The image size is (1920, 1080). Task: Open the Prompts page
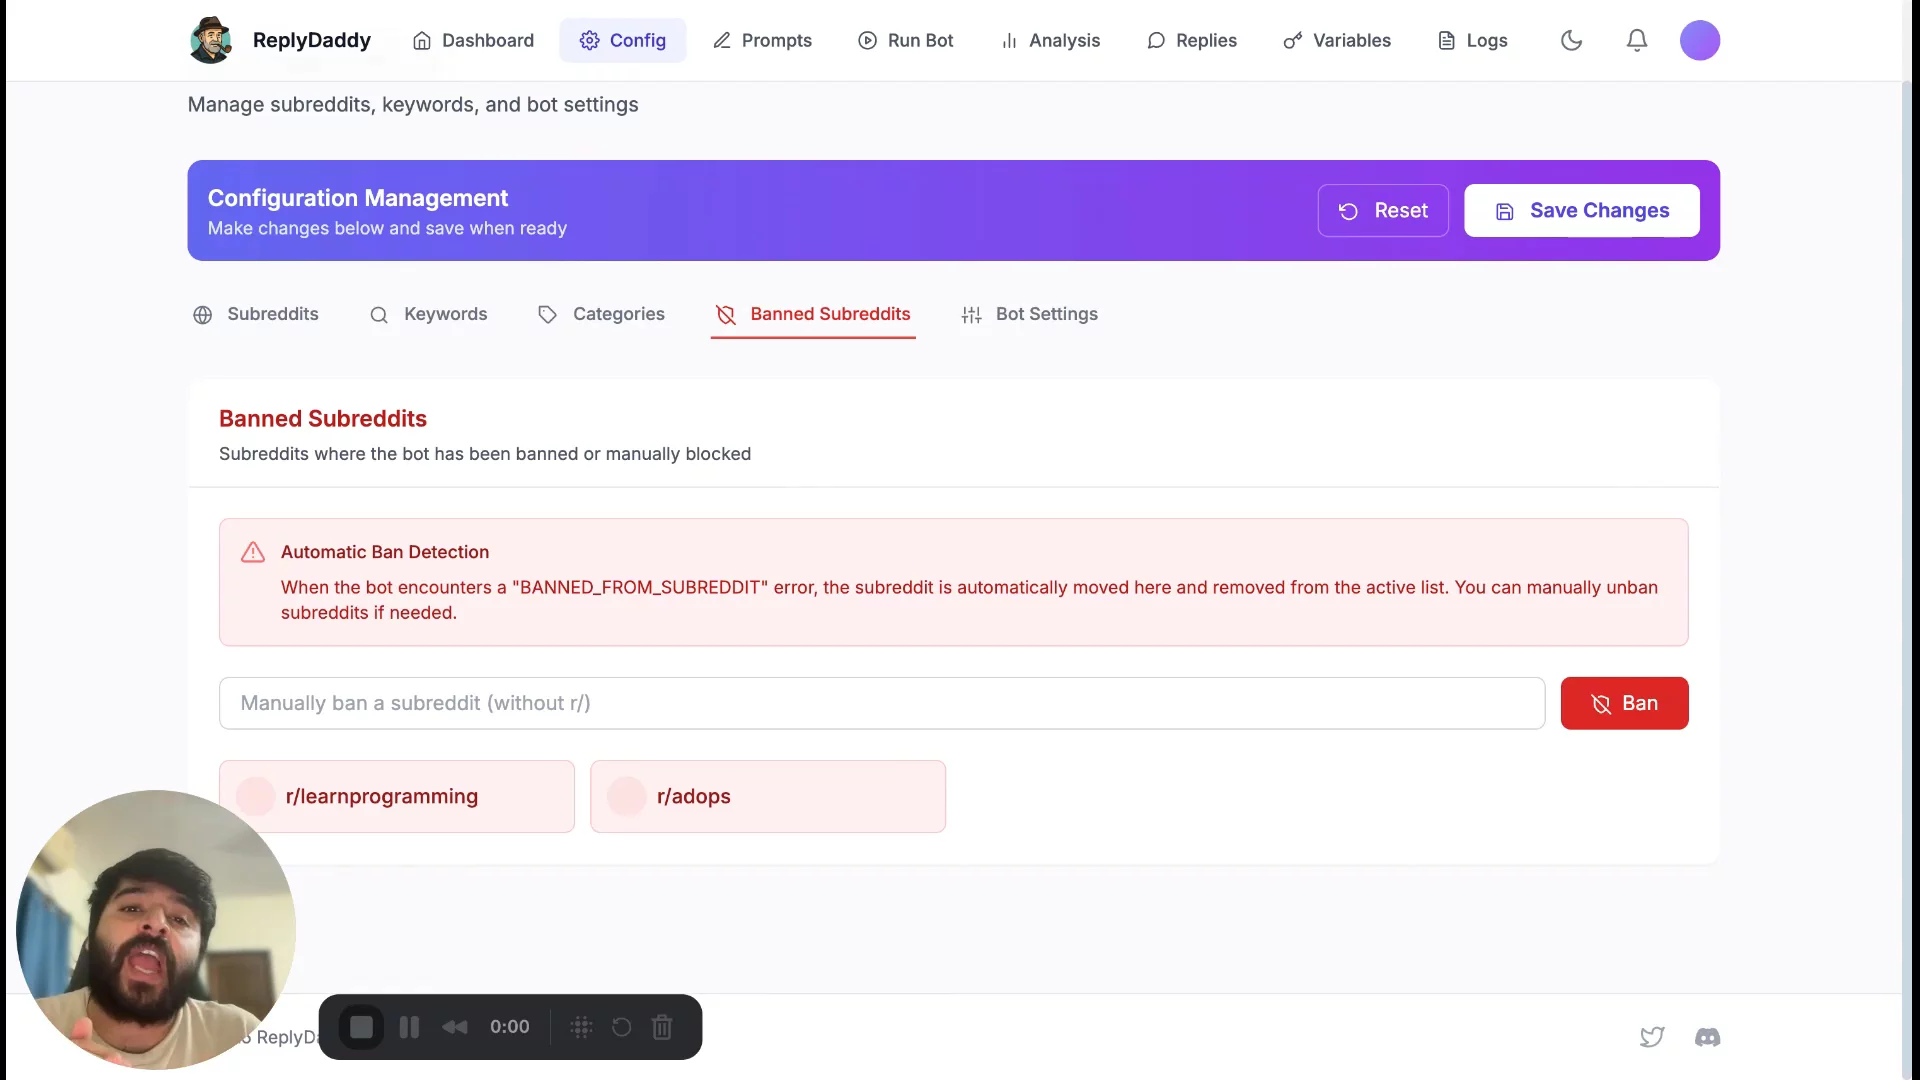762,40
